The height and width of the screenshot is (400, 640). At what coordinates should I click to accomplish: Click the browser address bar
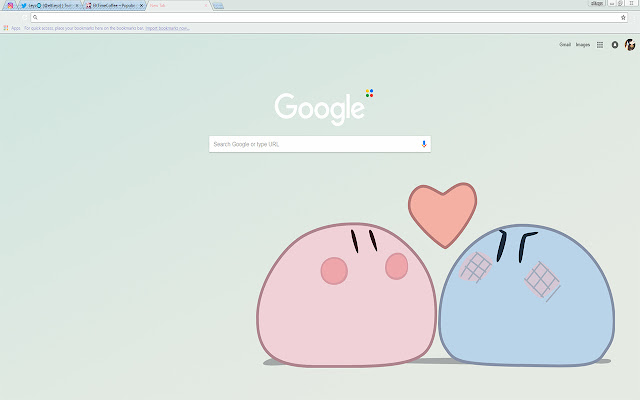click(x=329, y=17)
